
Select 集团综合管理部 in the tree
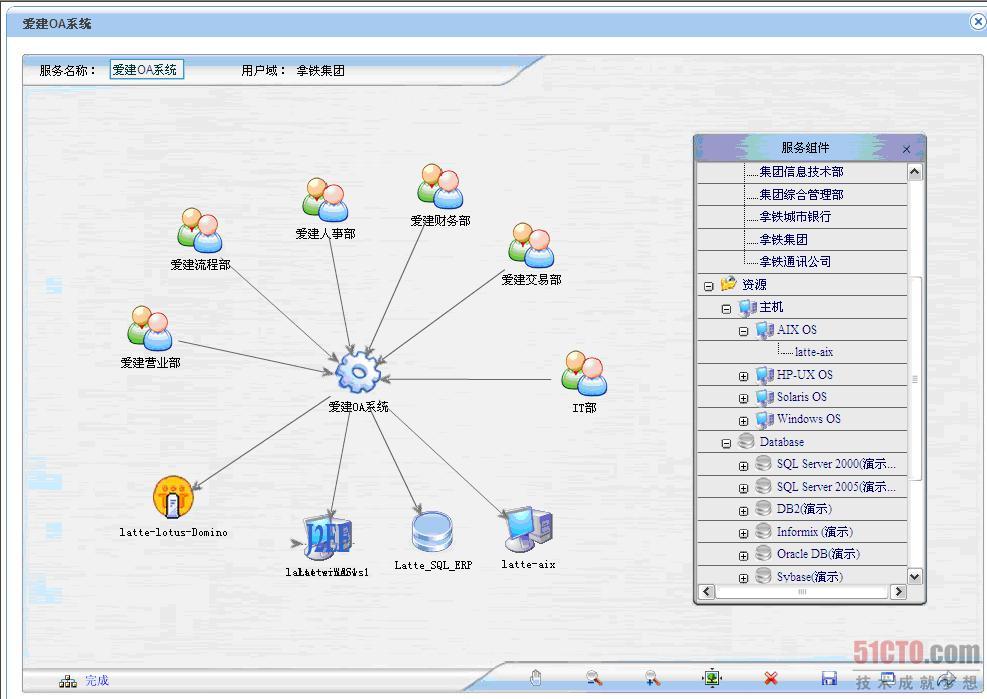(801, 195)
